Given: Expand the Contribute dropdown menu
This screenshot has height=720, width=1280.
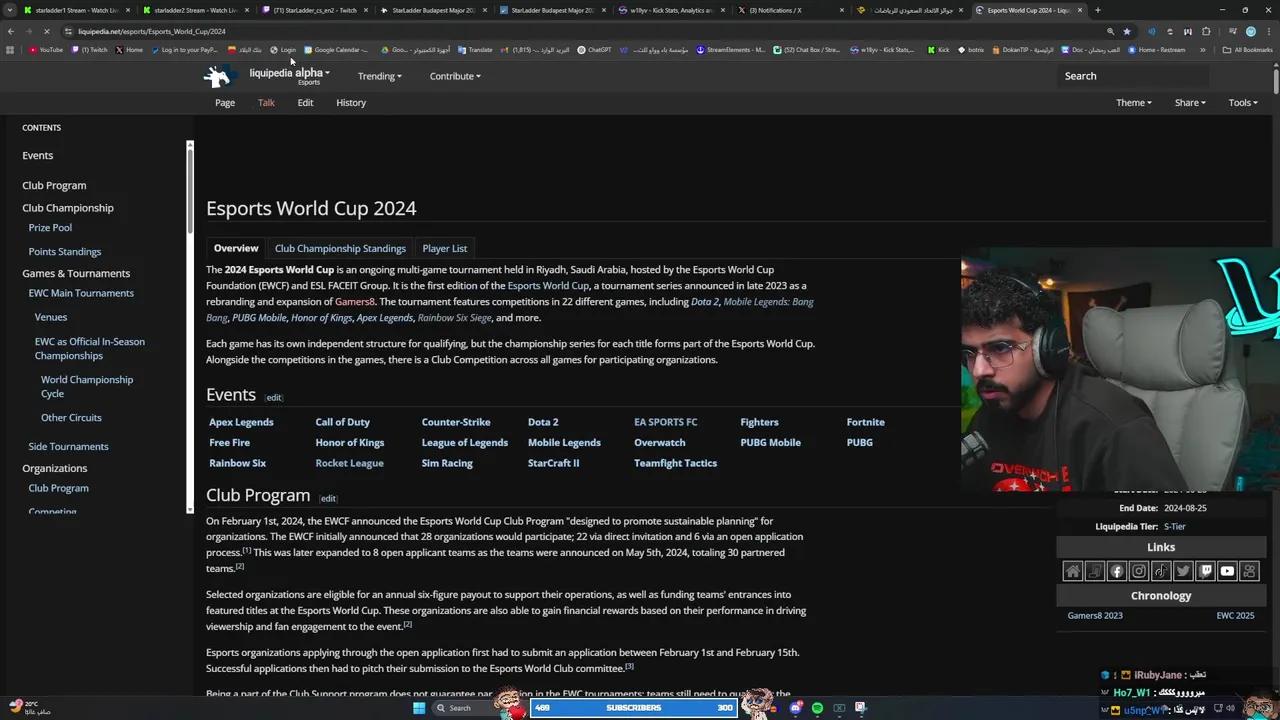Looking at the screenshot, I should coord(455,76).
